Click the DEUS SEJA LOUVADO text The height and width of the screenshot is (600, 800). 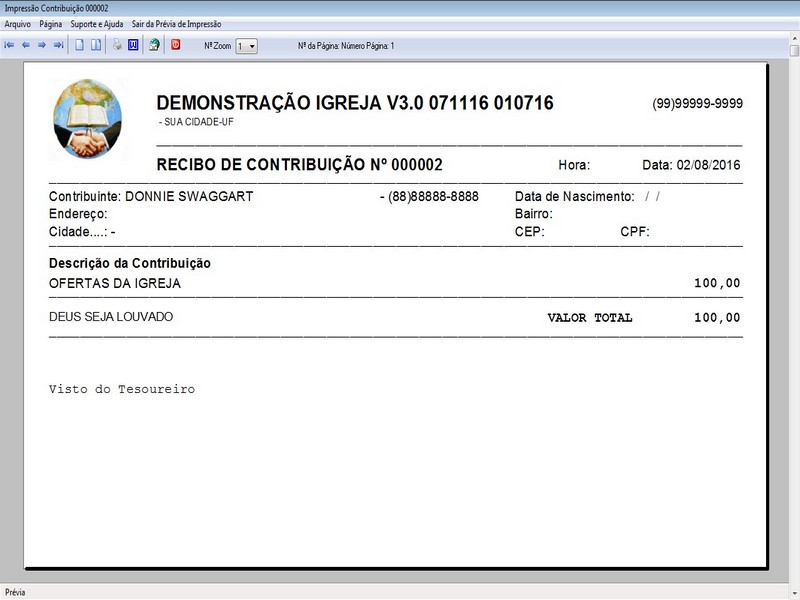click(x=111, y=317)
